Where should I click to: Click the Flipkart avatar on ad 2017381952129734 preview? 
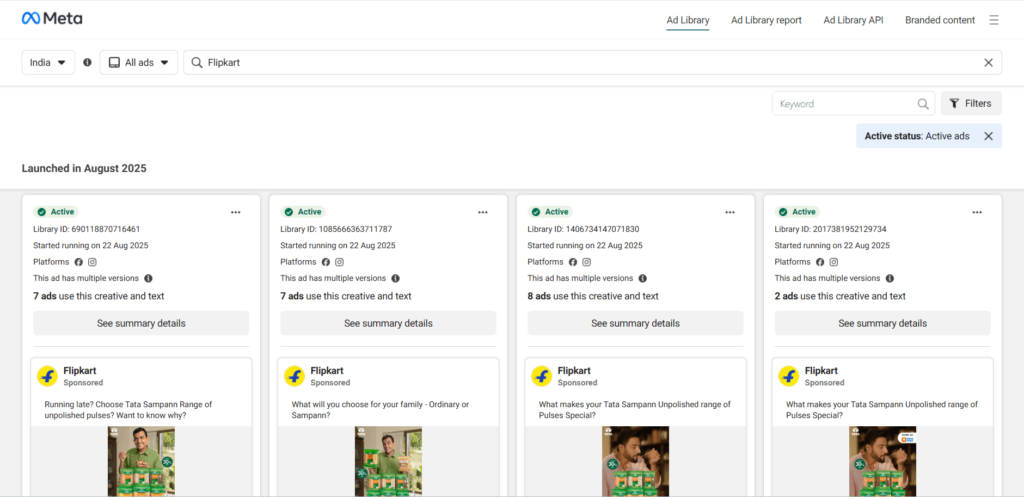coord(788,376)
